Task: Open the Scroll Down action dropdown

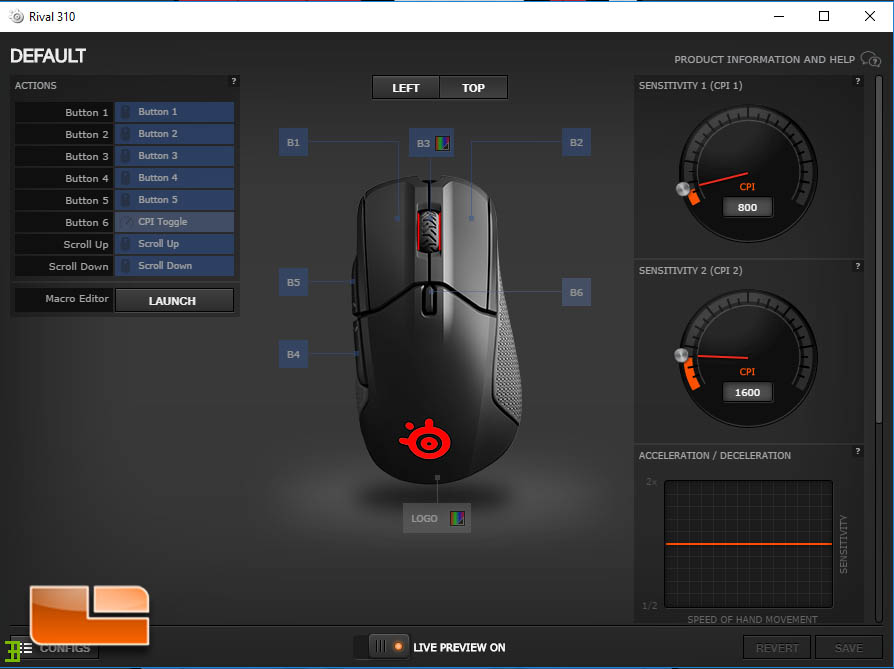Action: click(x=174, y=266)
